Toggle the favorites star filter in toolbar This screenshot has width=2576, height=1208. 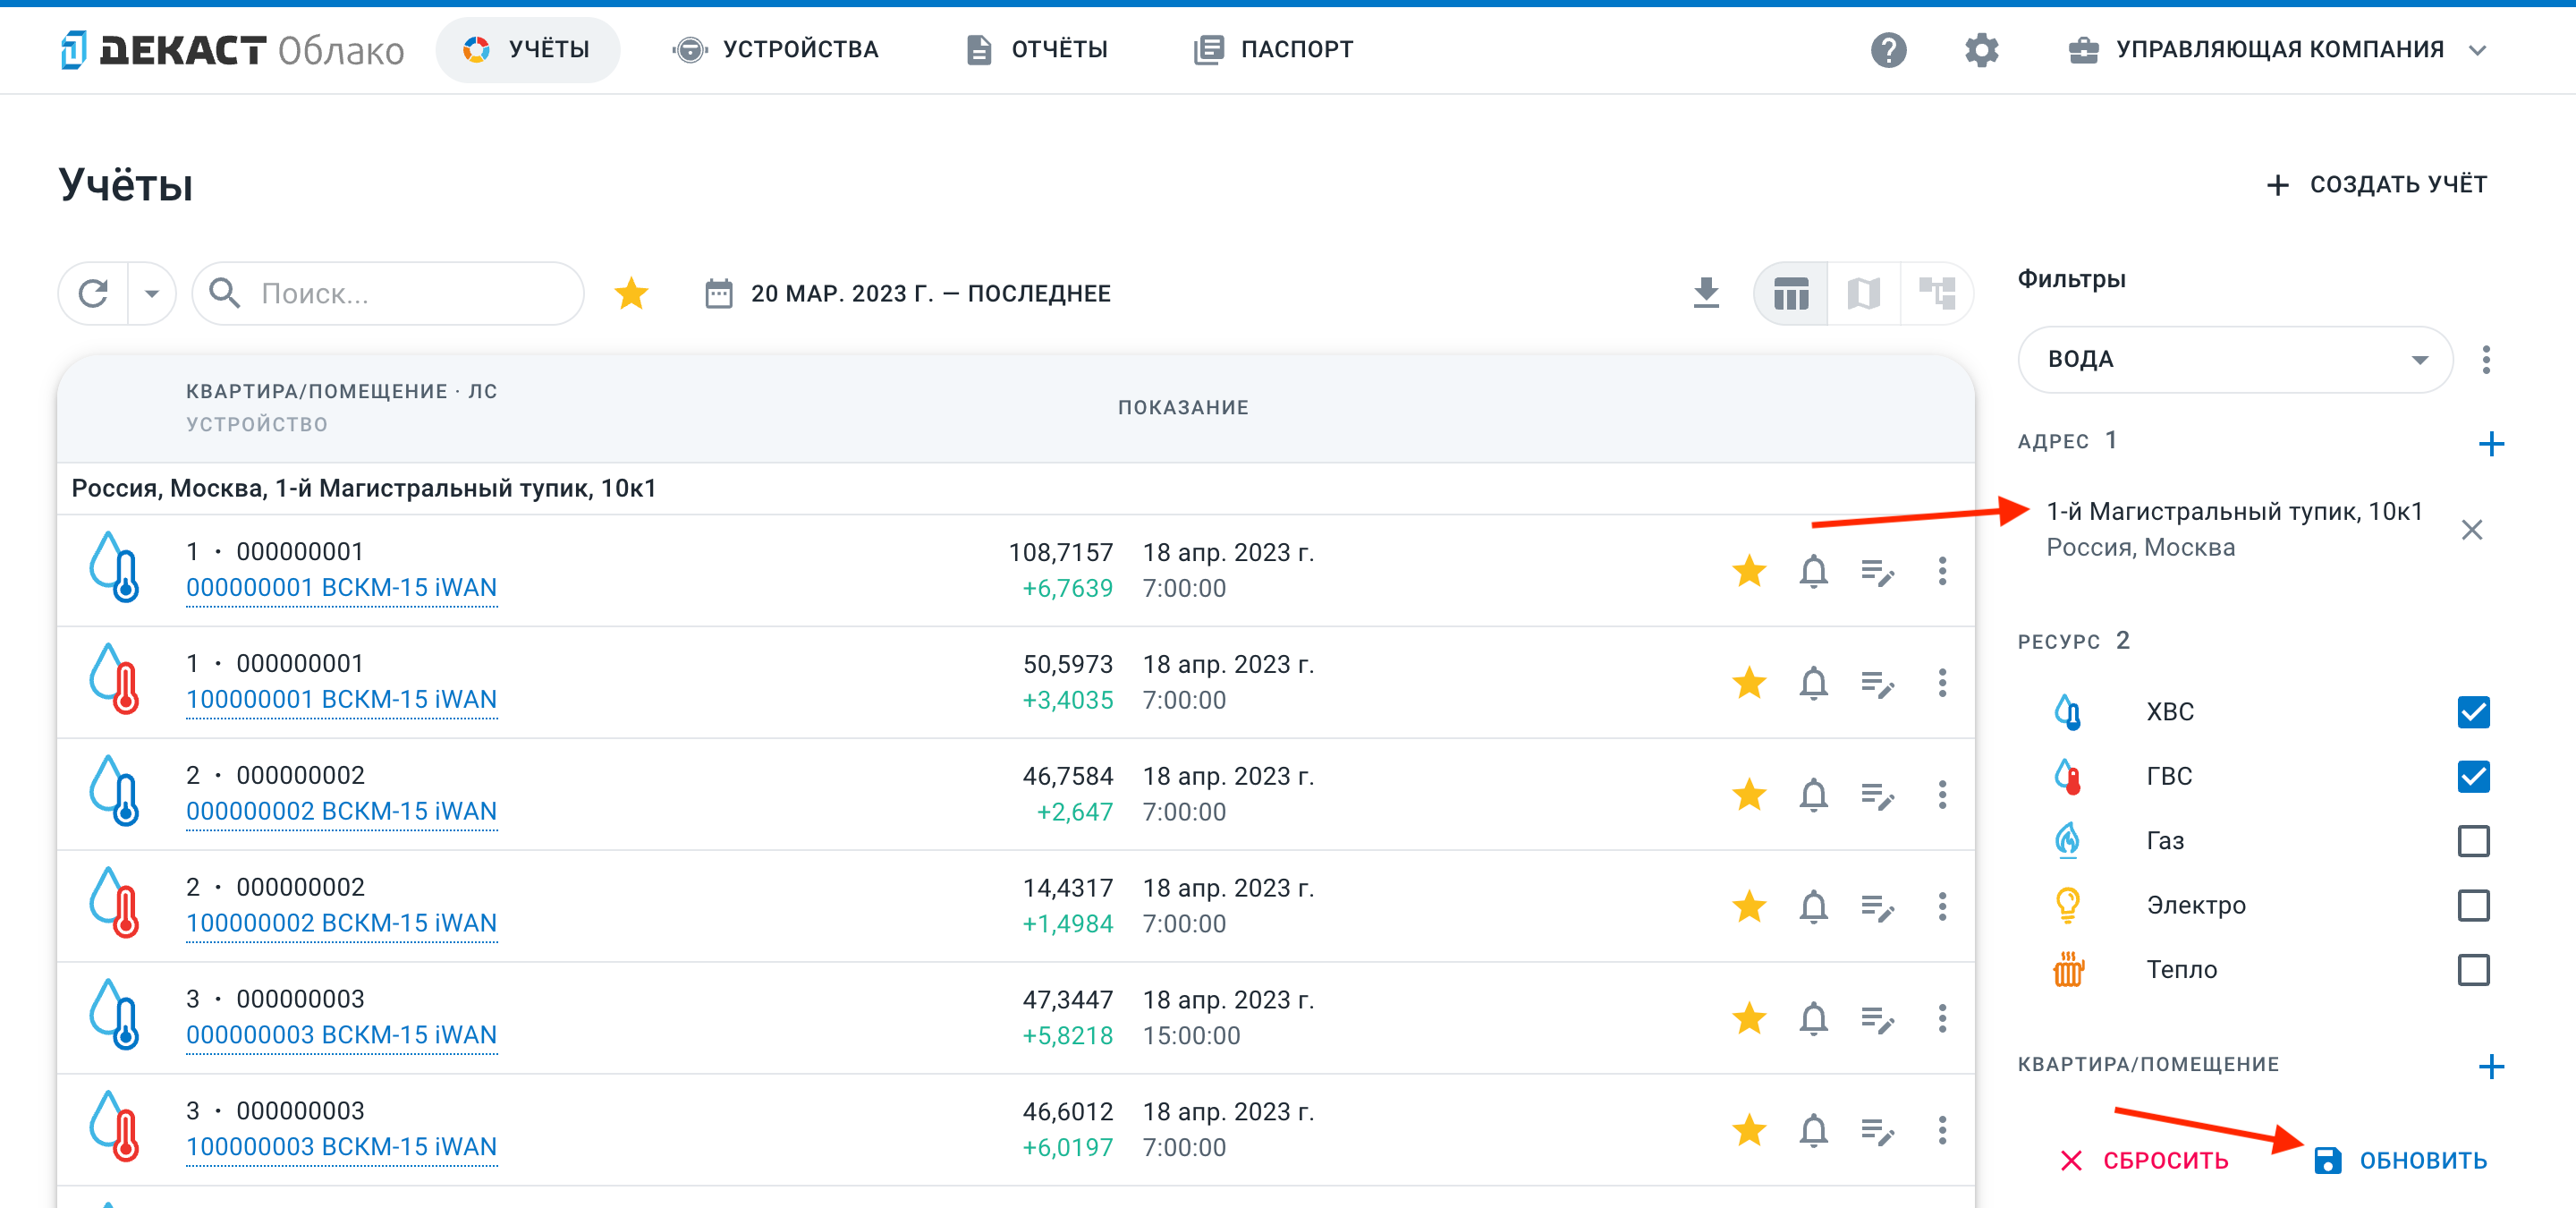tap(631, 293)
